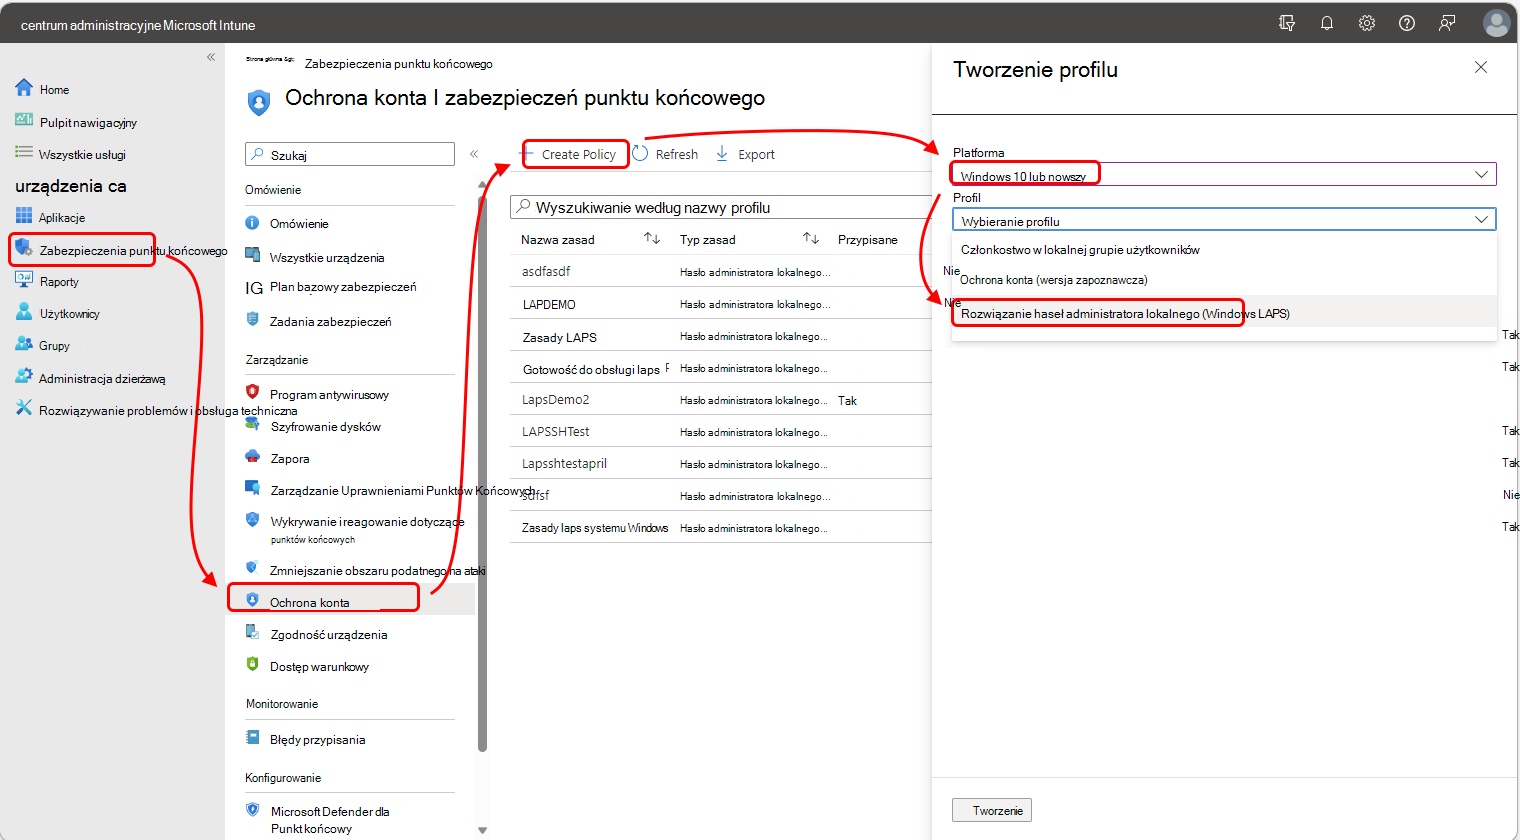The width and height of the screenshot is (1520, 840).
Task: Open the LAPSSHTest policy
Action: point(556,431)
